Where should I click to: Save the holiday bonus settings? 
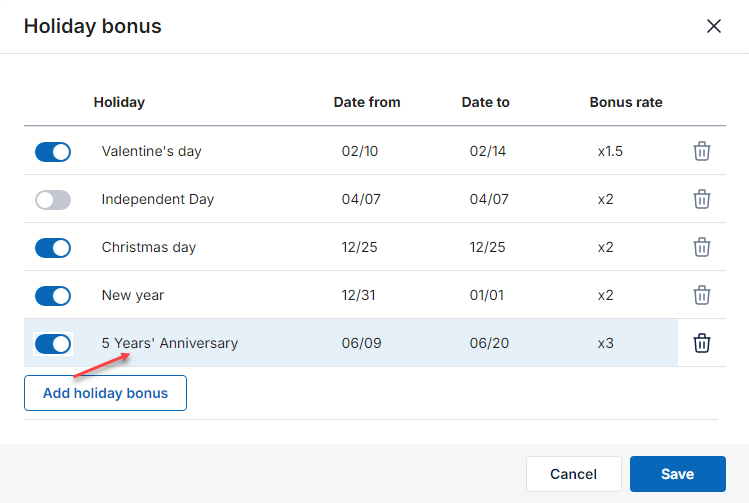(677, 474)
